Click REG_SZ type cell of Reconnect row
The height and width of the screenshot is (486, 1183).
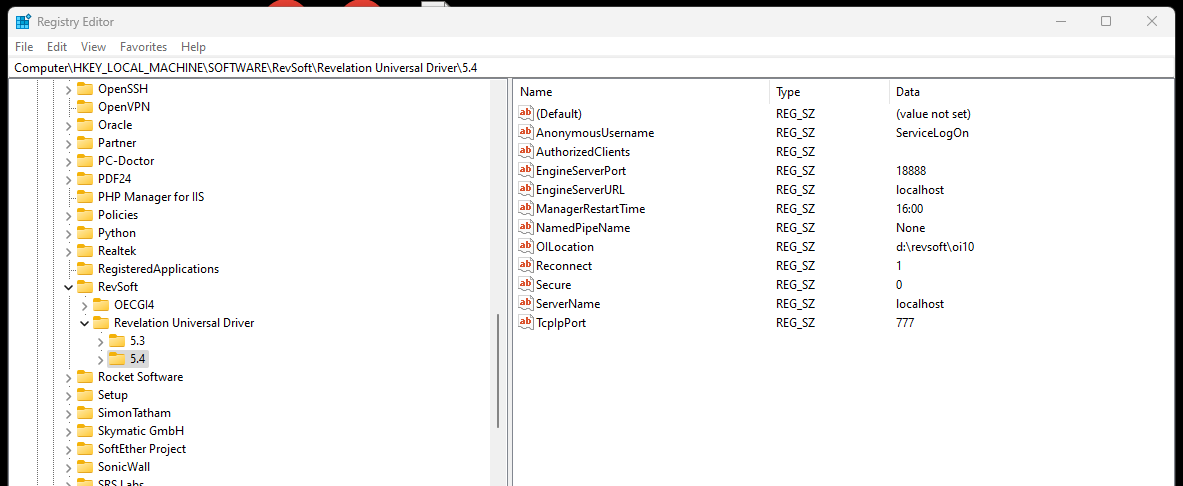coord(795,266)
